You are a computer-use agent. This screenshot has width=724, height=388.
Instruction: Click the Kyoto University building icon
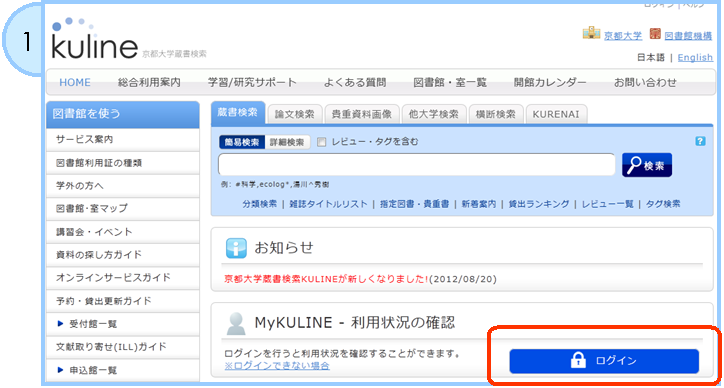pos(591,34)
